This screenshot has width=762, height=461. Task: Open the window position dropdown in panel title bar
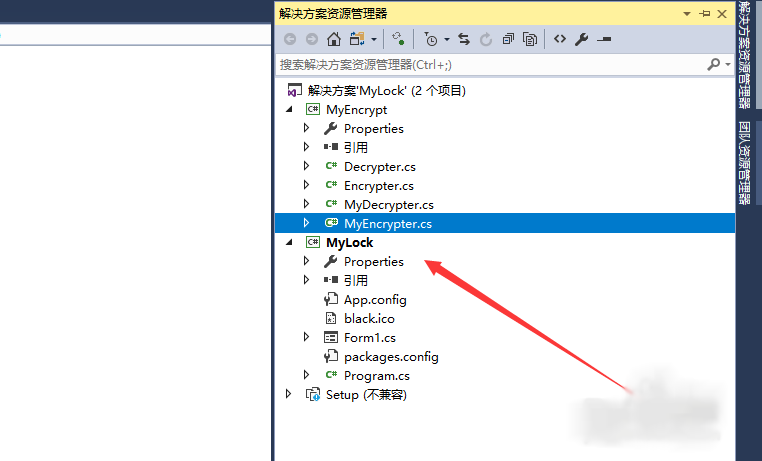coord(687,14)
